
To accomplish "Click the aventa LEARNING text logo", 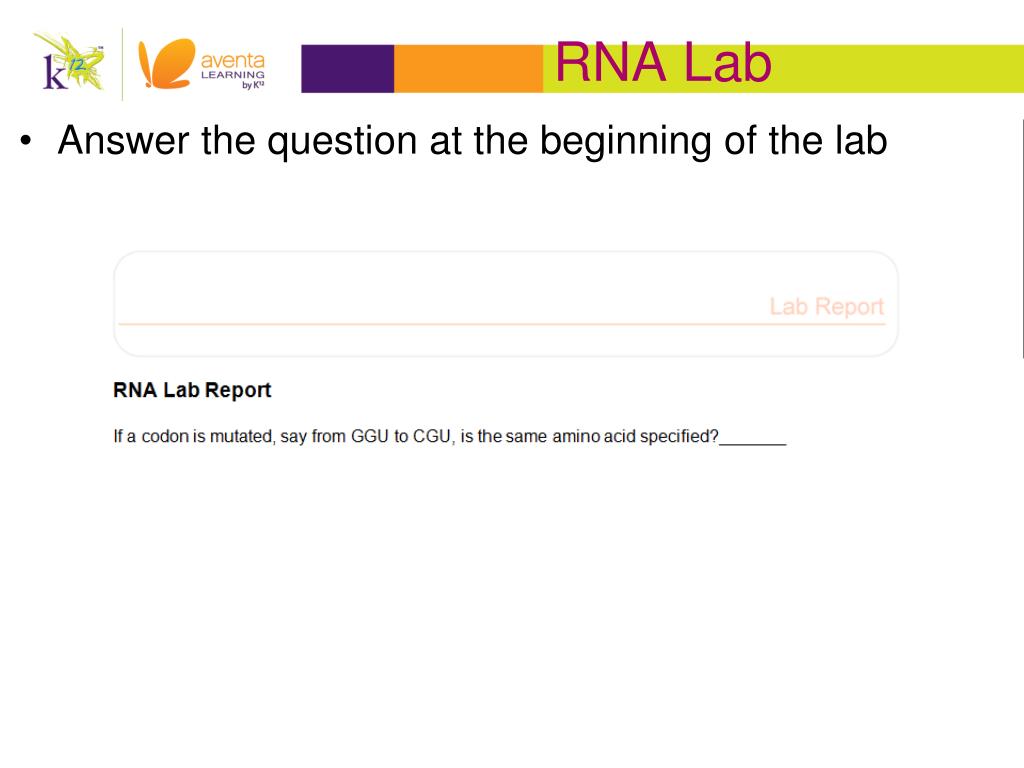I will click(232, 67).
